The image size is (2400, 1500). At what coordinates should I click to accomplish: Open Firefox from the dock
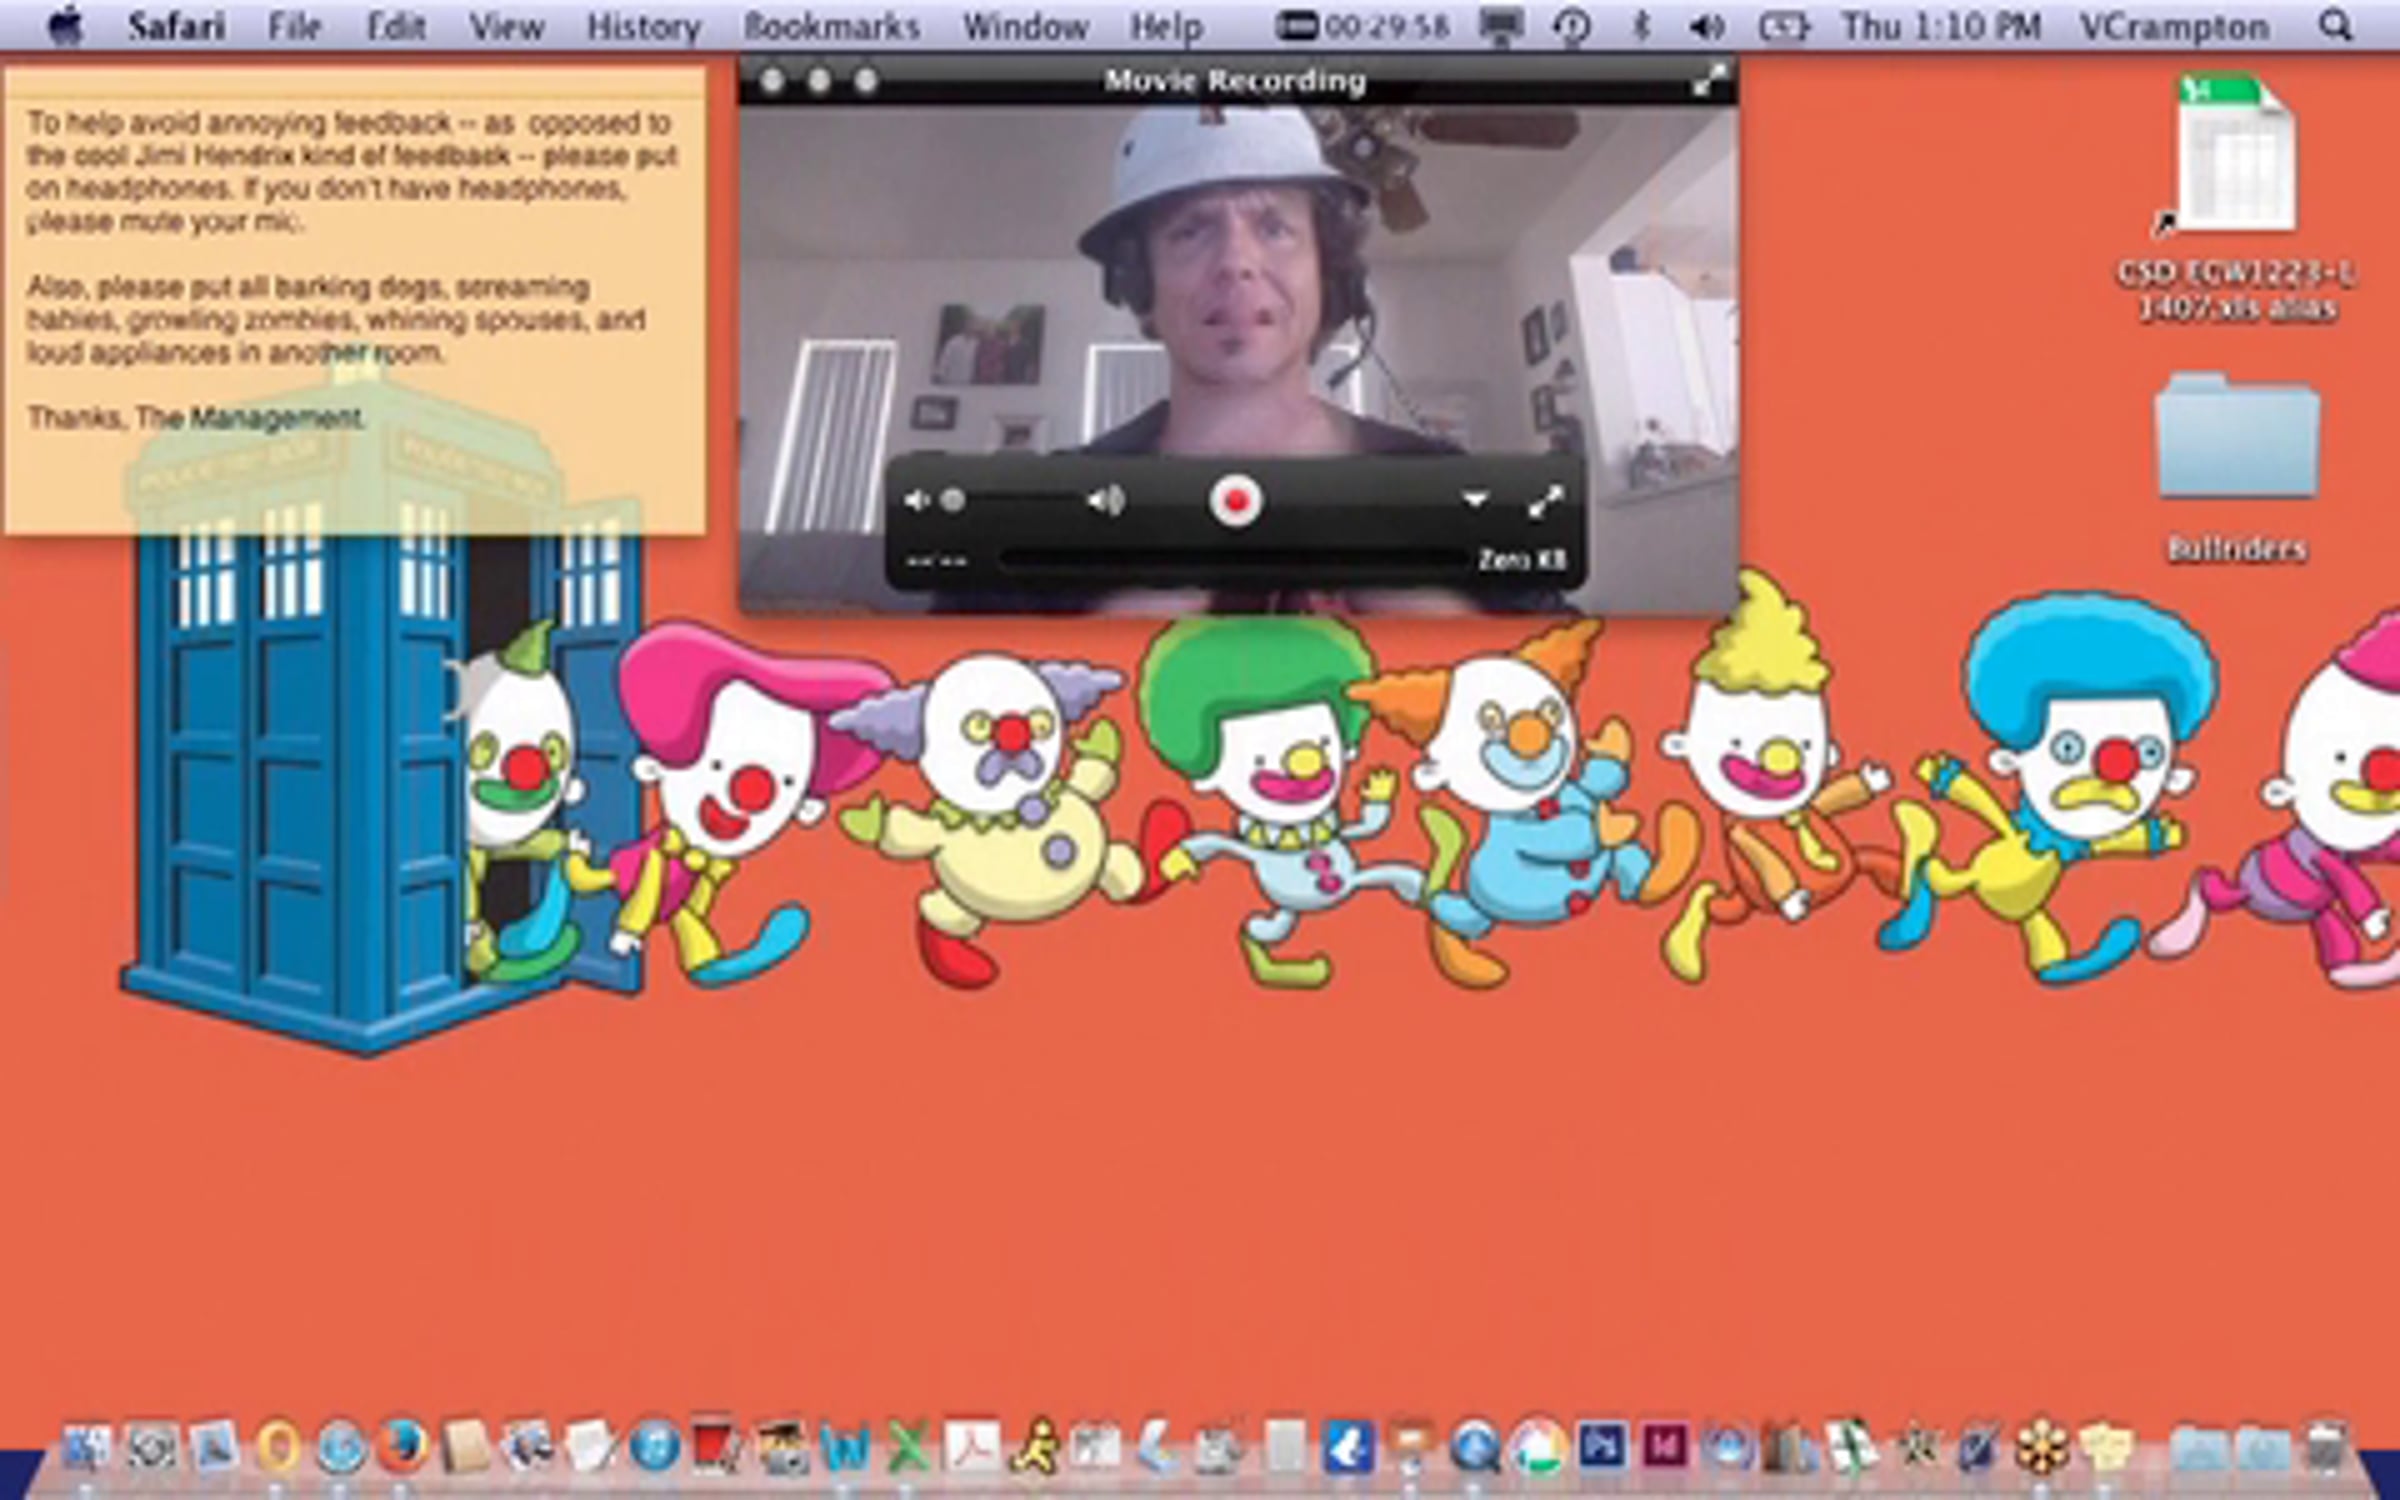click(x=402, y=1446)
